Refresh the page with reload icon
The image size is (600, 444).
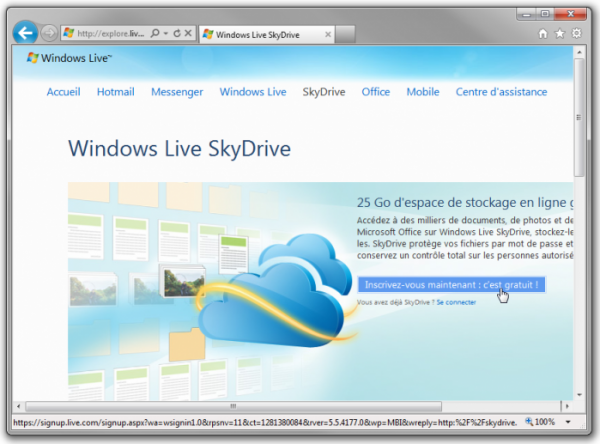point(177,33)
